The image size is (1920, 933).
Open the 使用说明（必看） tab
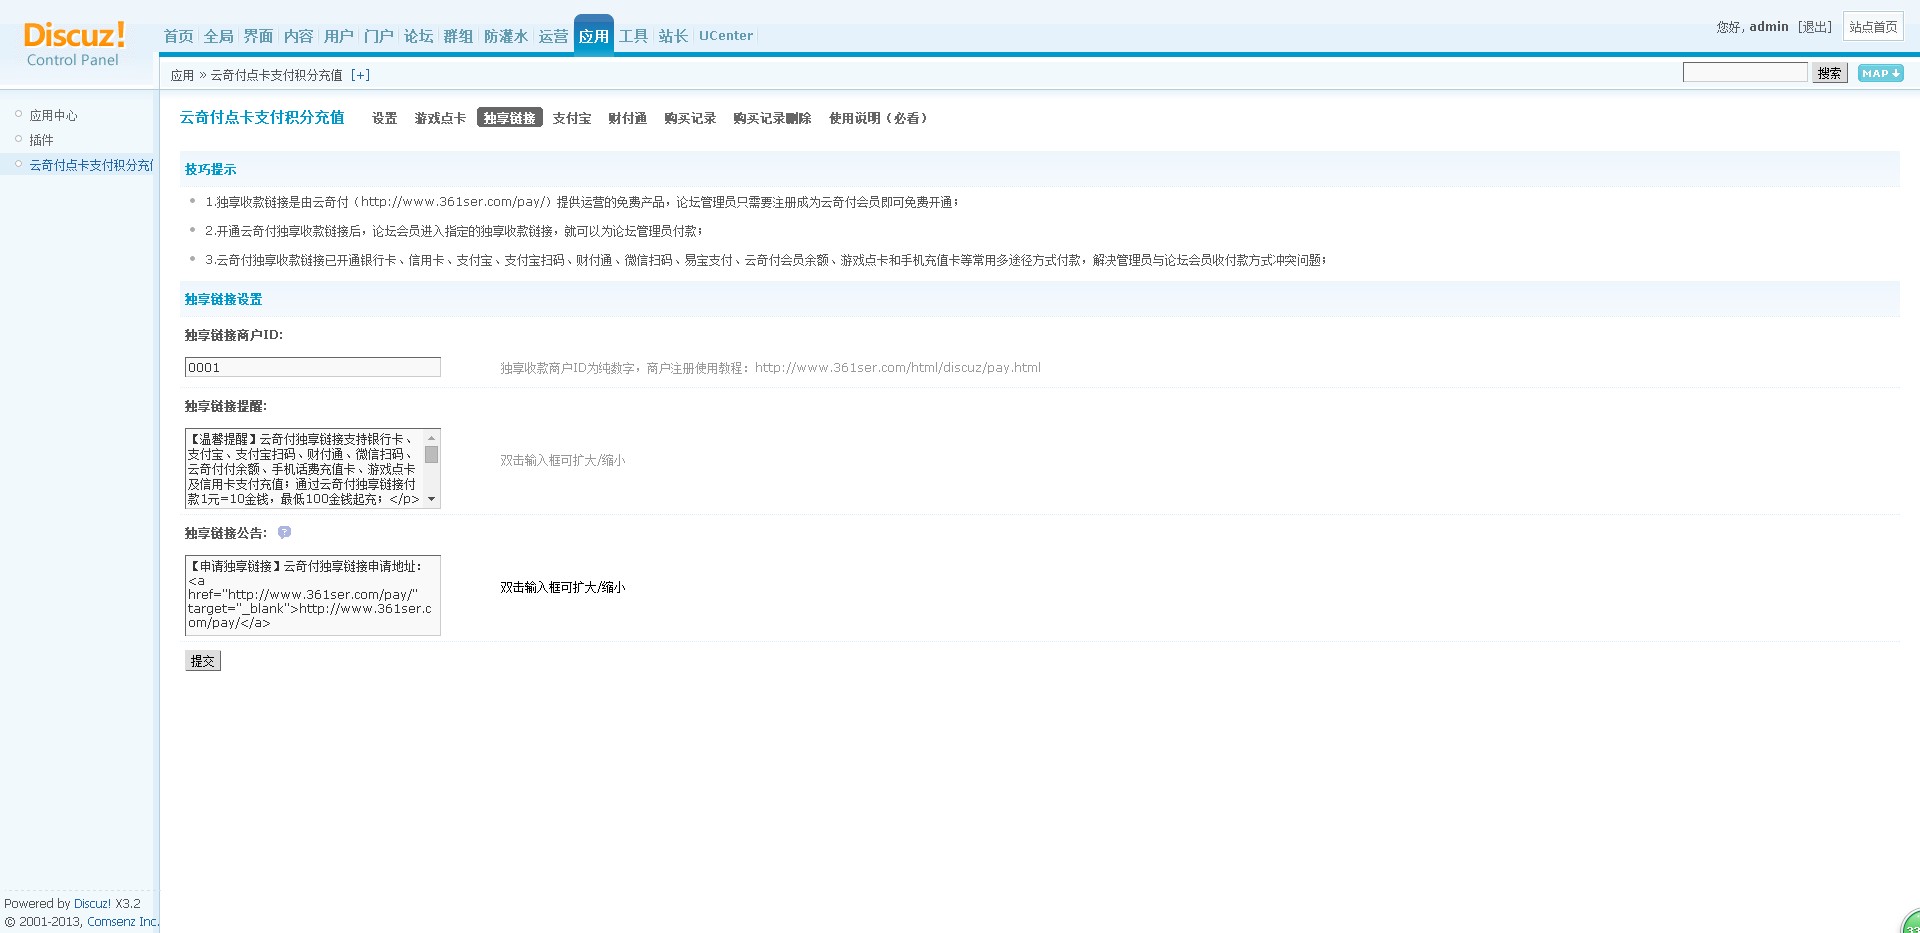tap(878, 118)
